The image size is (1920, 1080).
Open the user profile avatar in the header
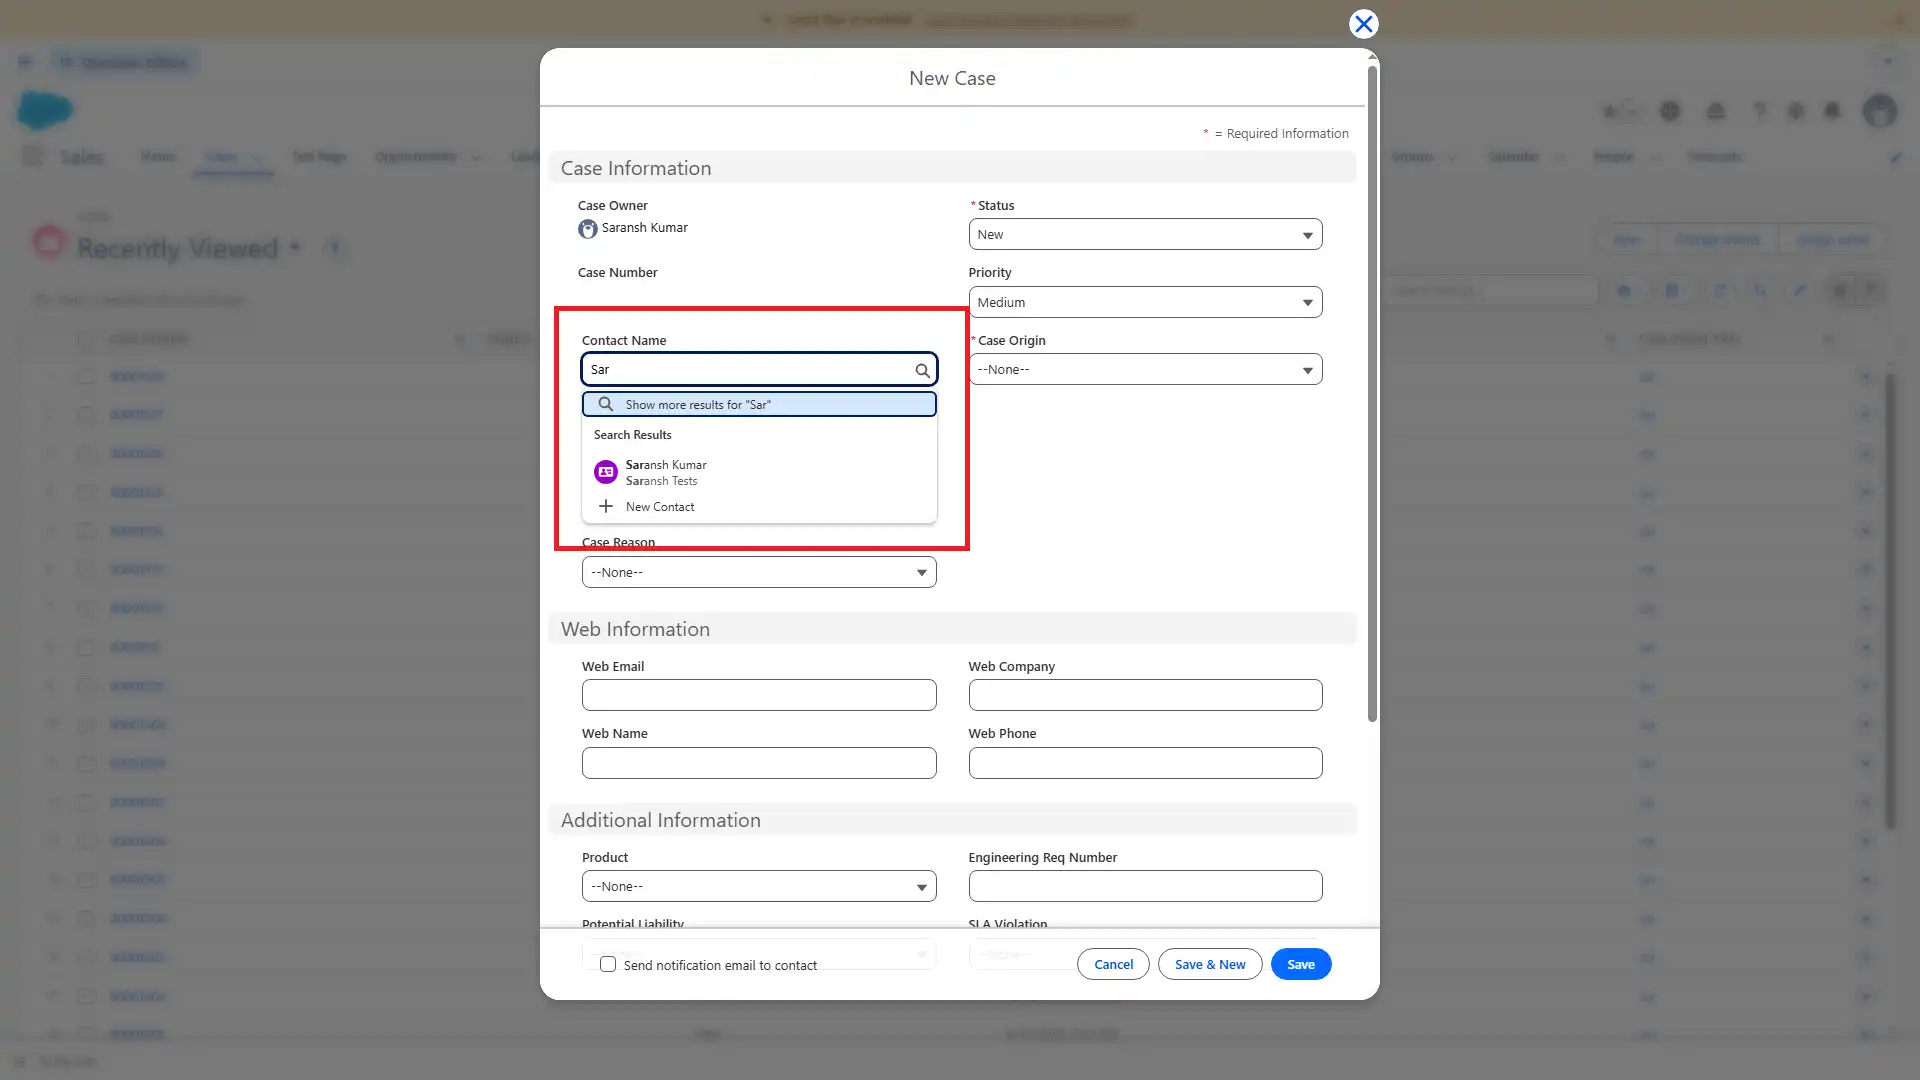[1880, 111]
